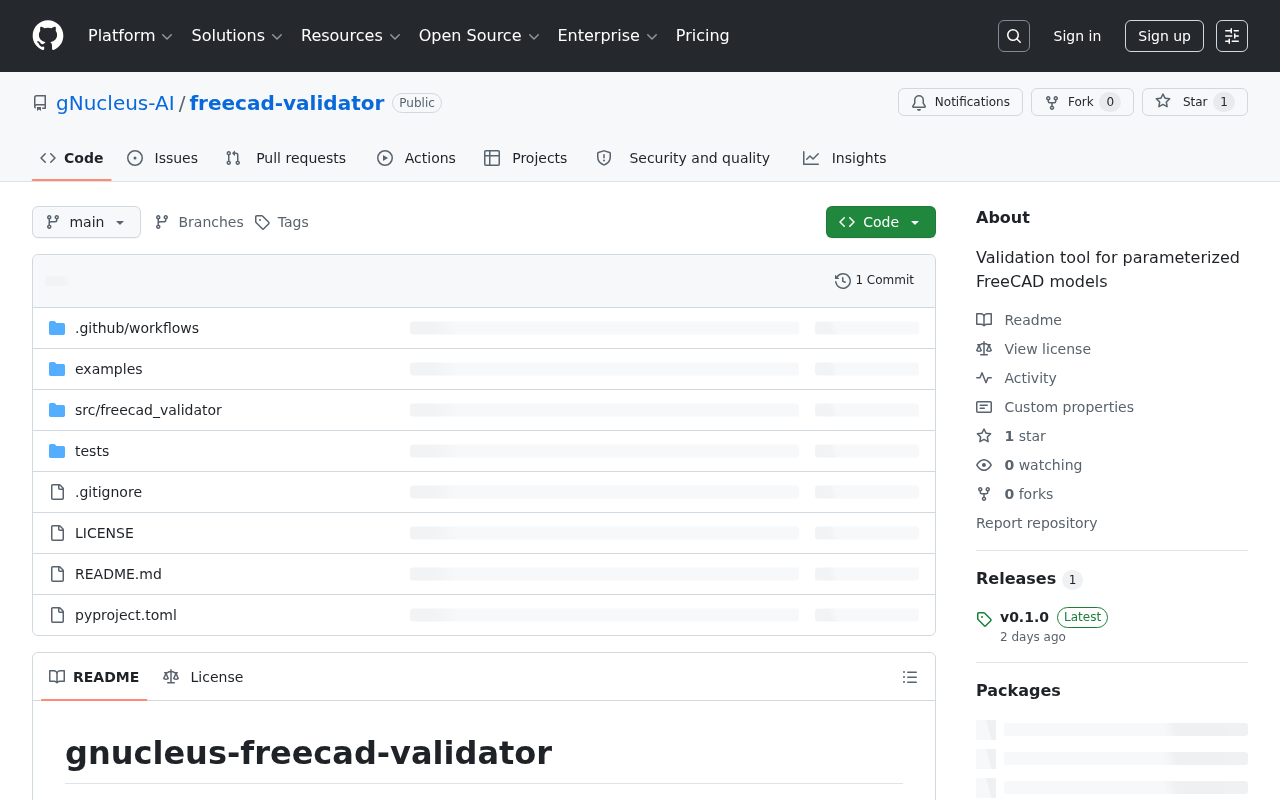The width and height of the screenshot is (1280, 800).
Task: Open the Pricing link
Action: [x=703, y=36]
